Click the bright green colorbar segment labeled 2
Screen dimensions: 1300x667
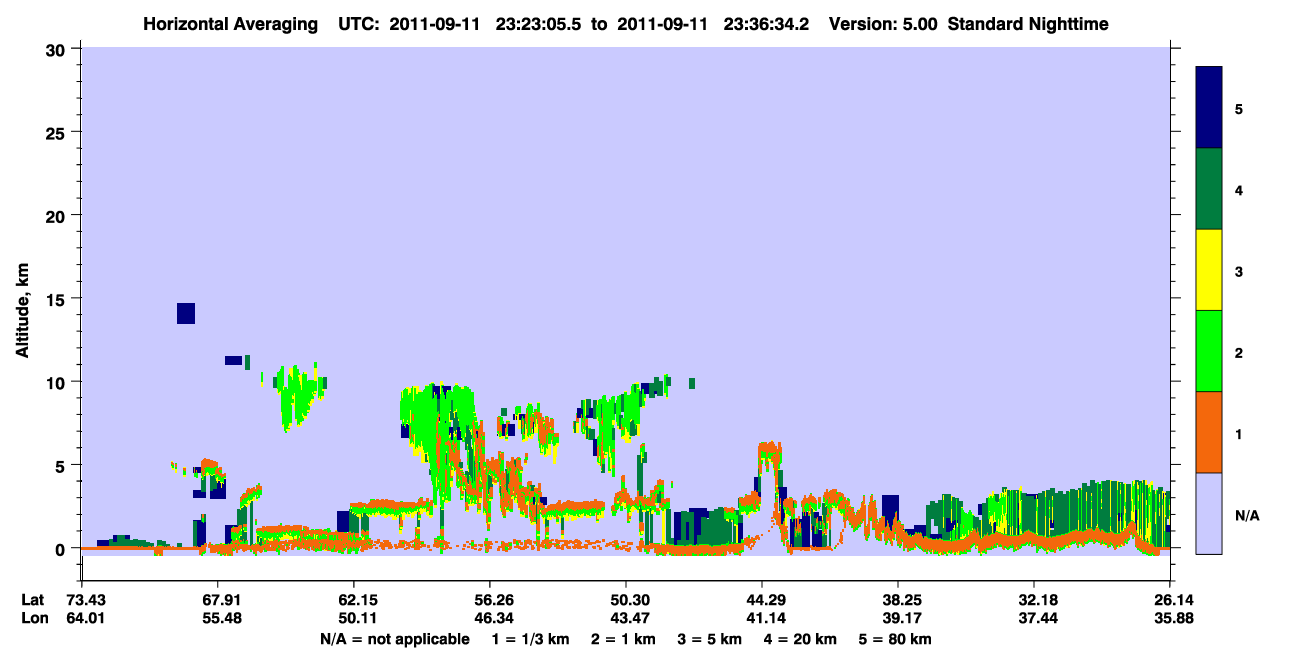(x=1209, y=351)
